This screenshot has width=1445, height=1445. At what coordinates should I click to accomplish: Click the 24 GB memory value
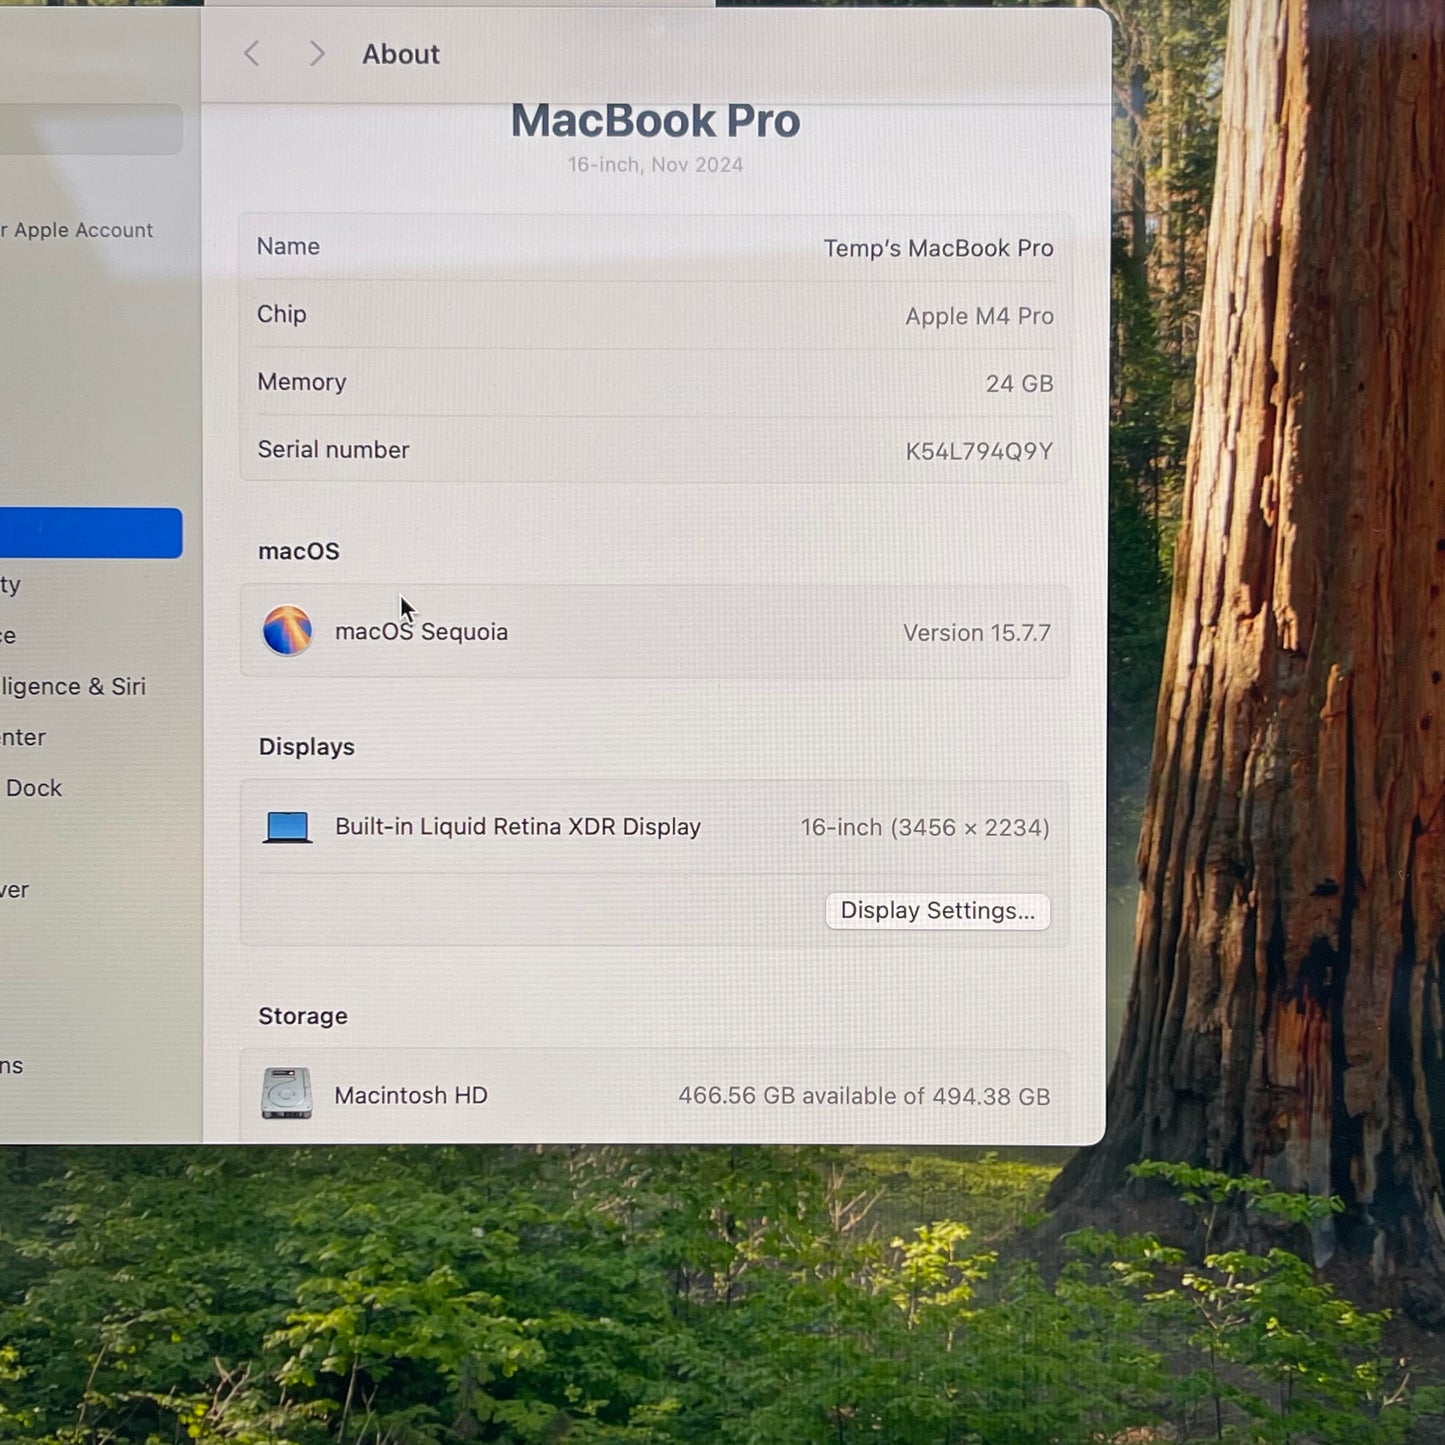coord(1019,383)
